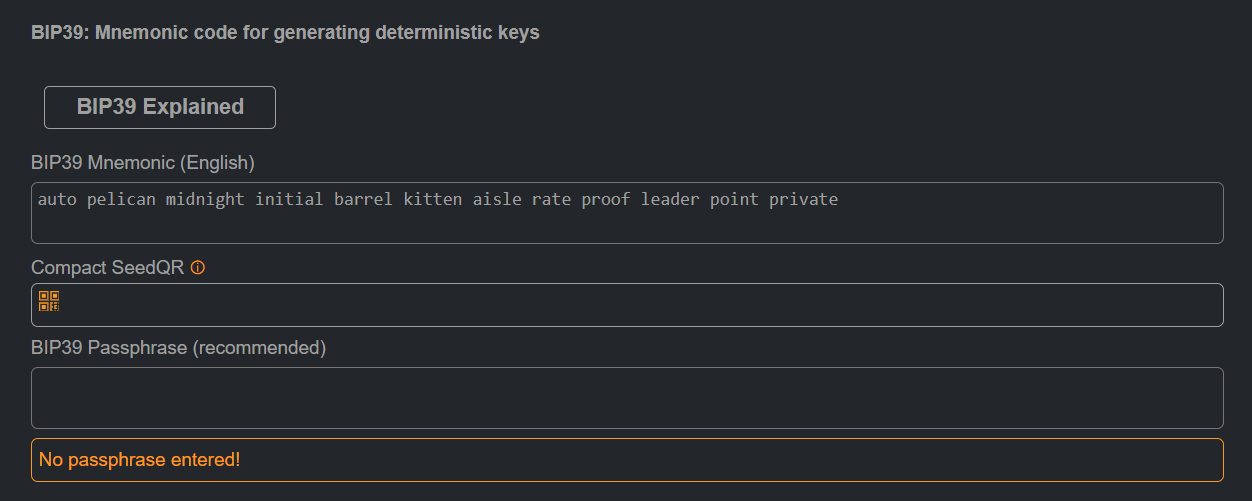Place cursor on the word "proof"
The height and width of the screenshot is (501, 1252).
point(606,199)
